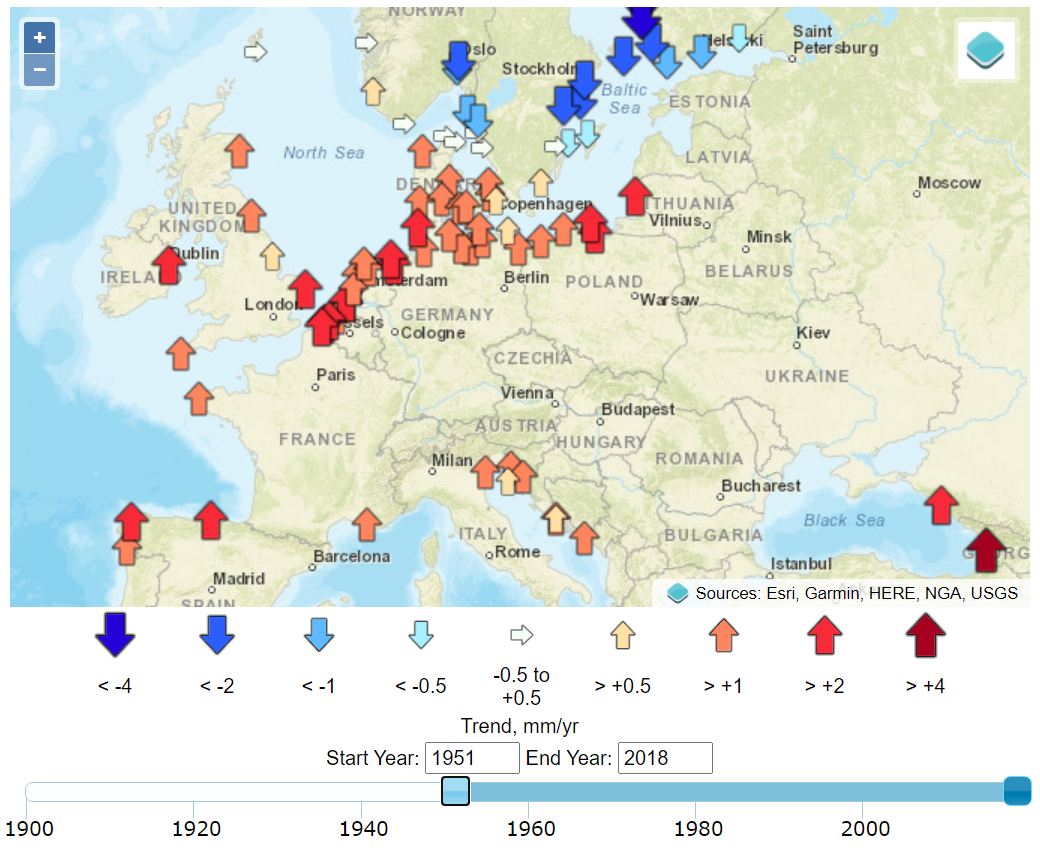Click the > +4 dark red legend arrow
Viewport: 1040px width, 864px height.
pos(925,635)
